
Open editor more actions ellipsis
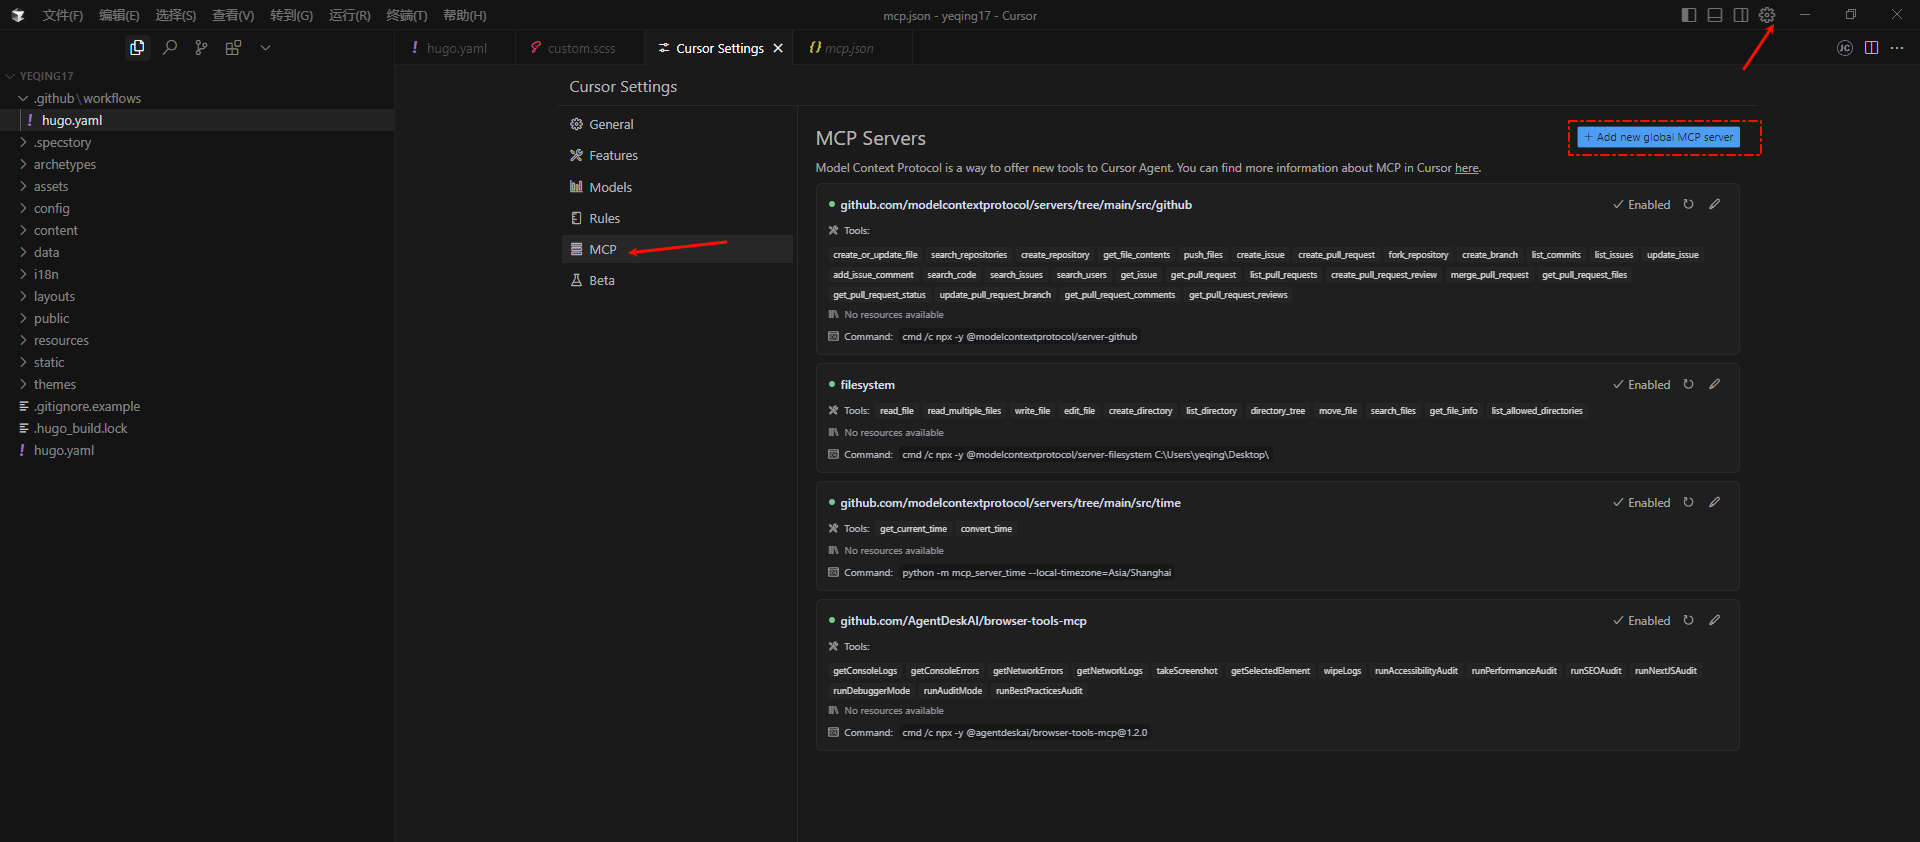pyautogui.click(x=1897, y=48)
